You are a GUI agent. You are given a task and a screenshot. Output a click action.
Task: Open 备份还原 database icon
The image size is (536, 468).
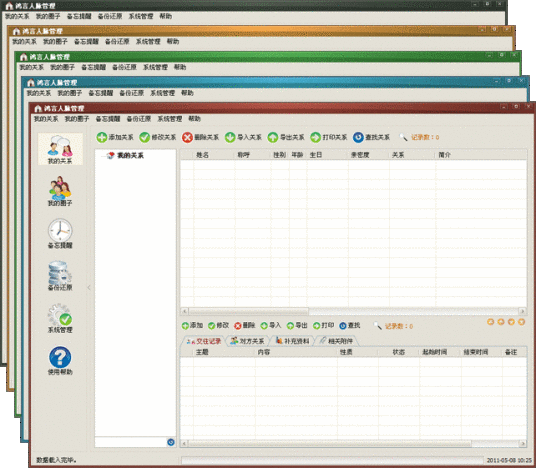[60, 276]
